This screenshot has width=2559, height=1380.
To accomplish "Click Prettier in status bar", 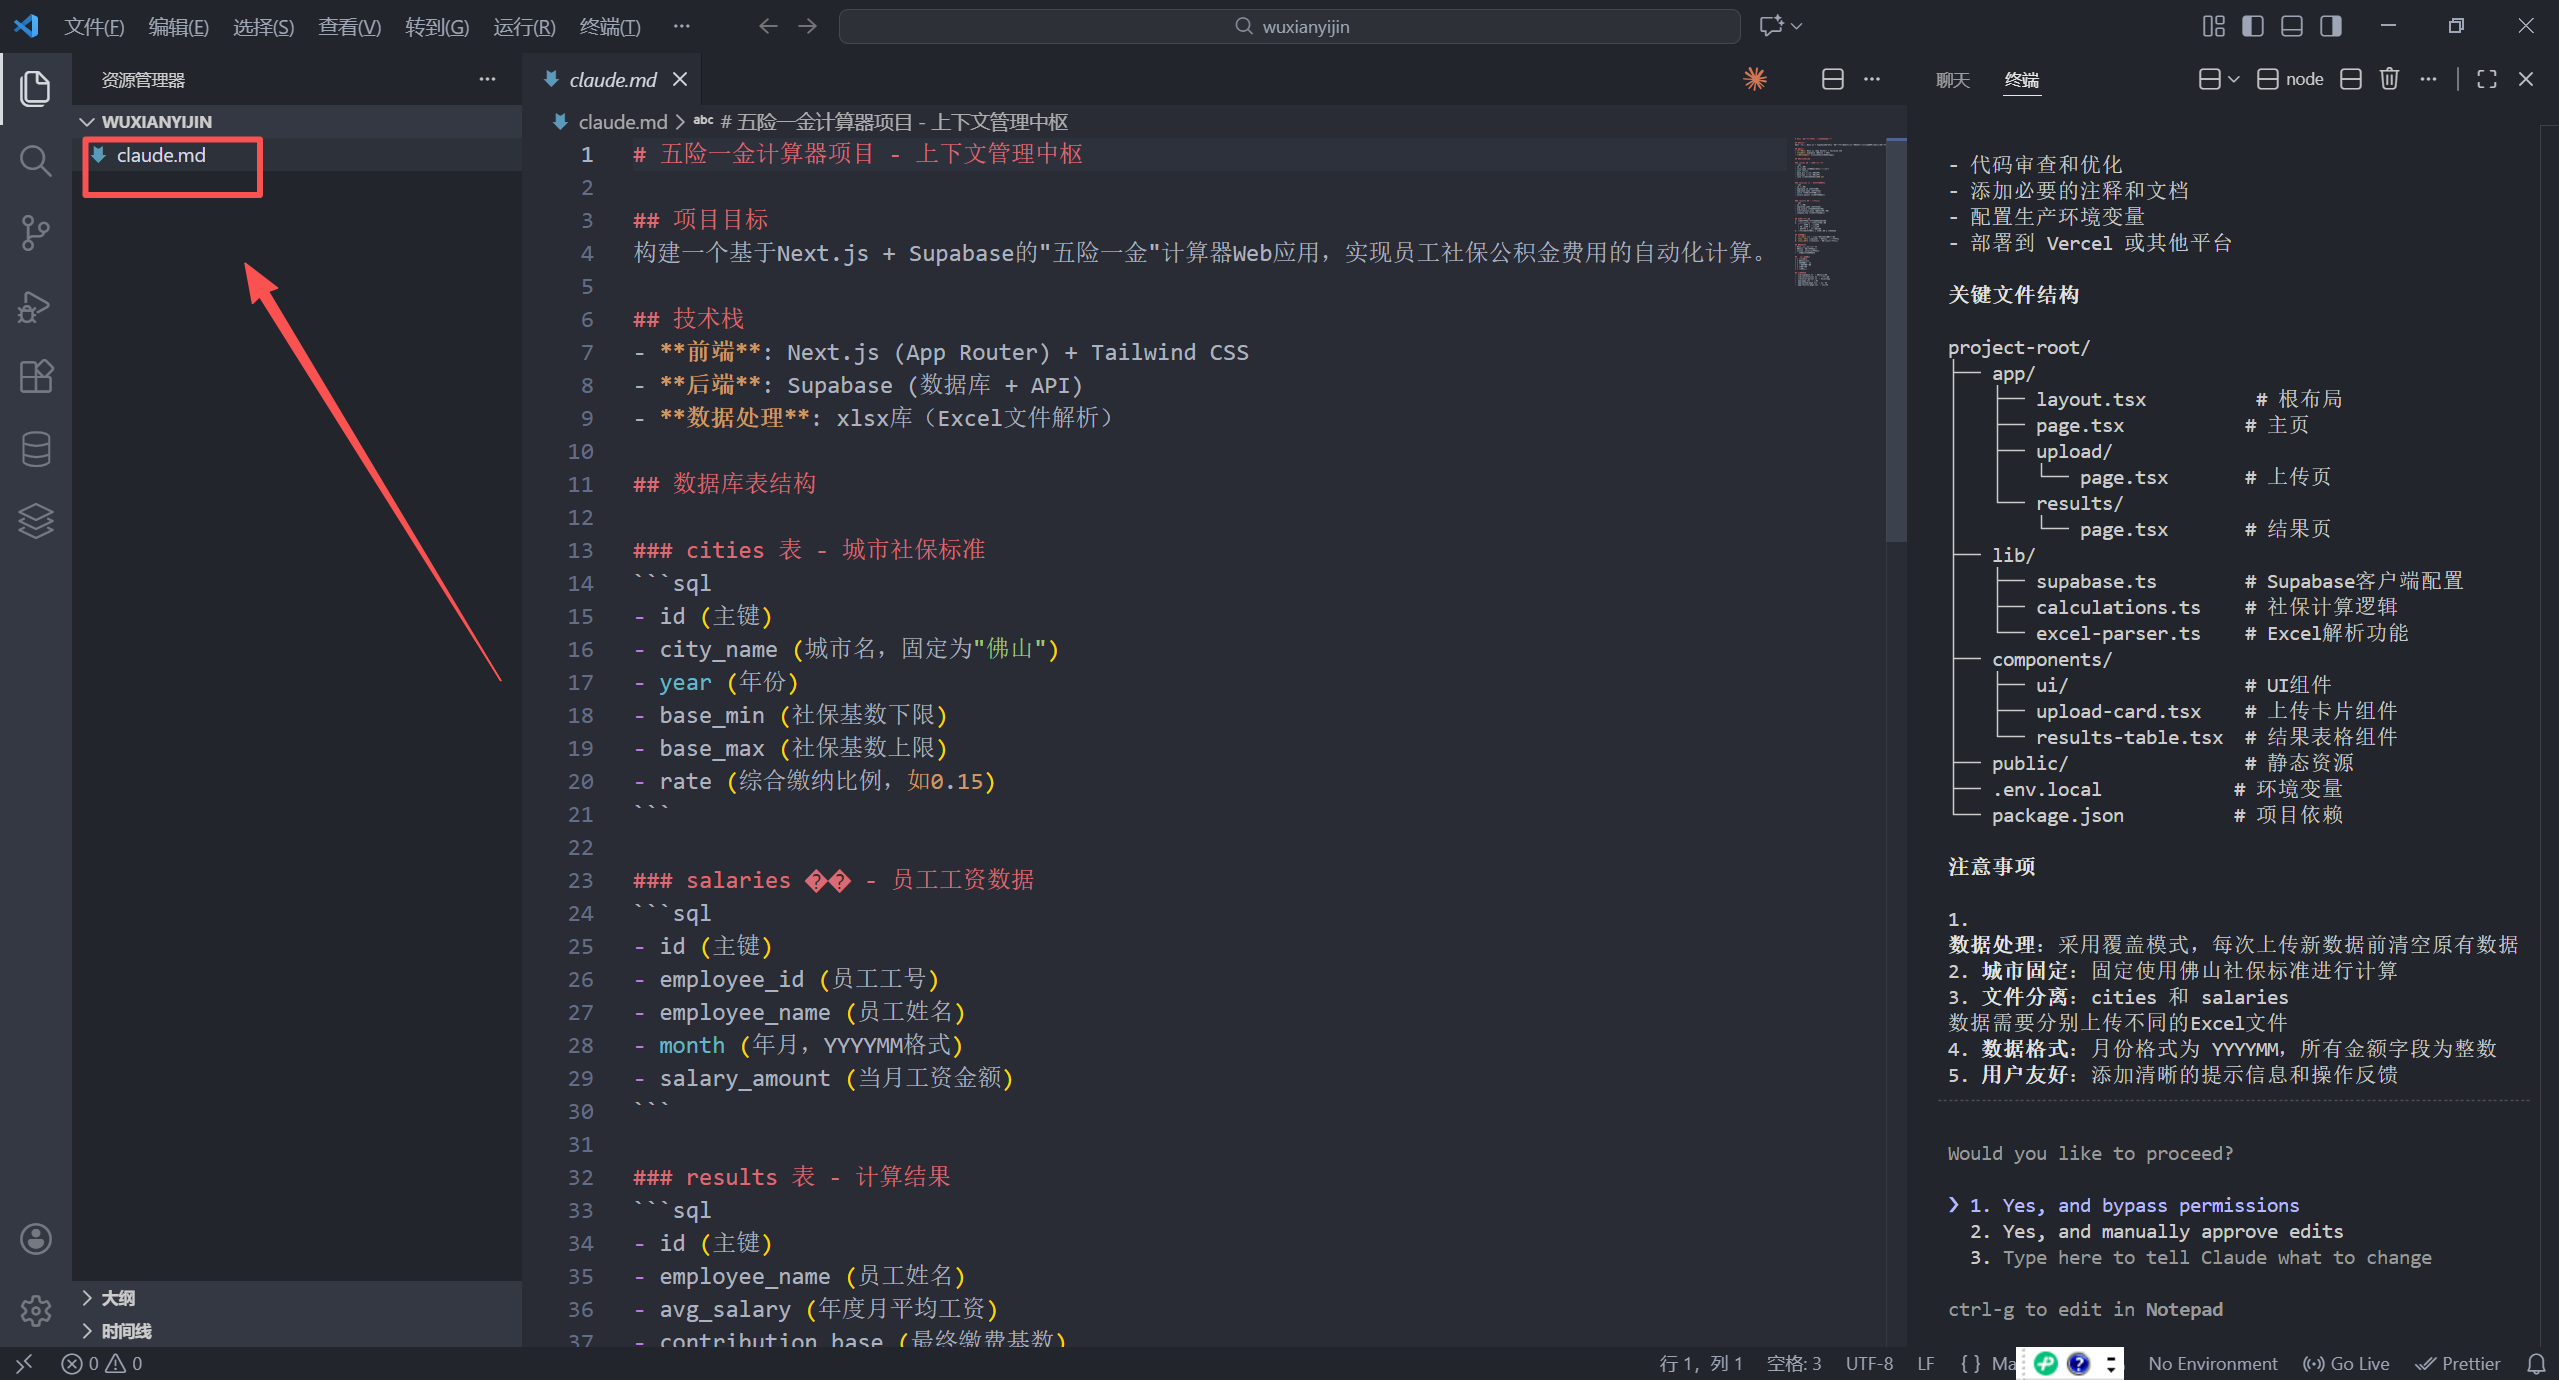I will (x=2458, y=1363).
